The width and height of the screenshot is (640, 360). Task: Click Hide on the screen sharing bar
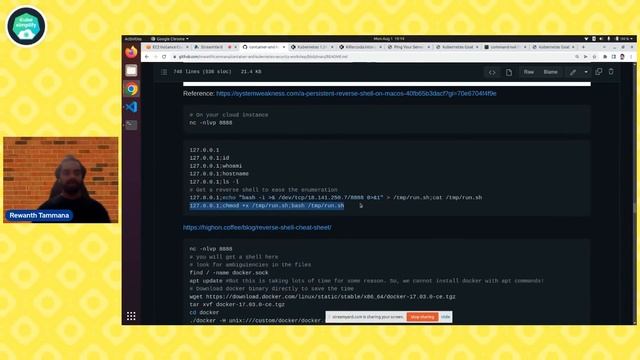pos(445,317)
